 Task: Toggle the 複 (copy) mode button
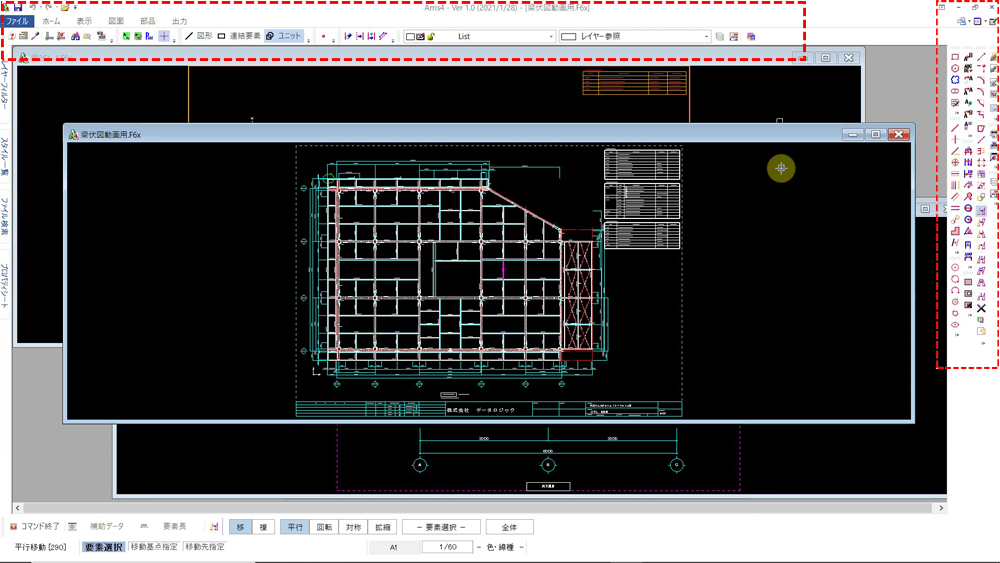(x=263, y=527)
